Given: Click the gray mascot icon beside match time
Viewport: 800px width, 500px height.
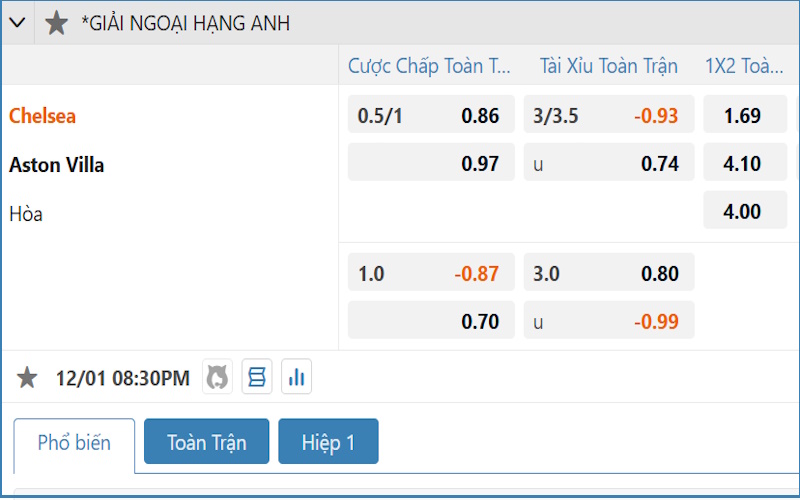Looking at the screenshot, I should 217,377.
